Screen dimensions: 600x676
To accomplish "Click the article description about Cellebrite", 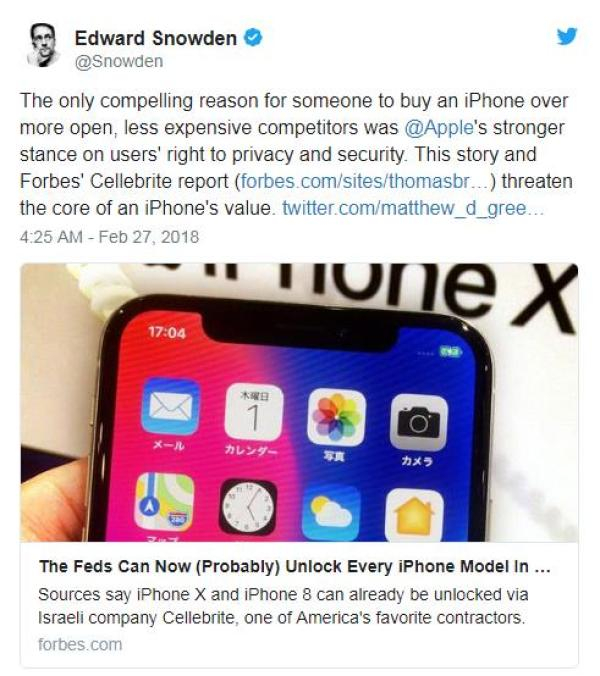I will (x=283, y=606).
